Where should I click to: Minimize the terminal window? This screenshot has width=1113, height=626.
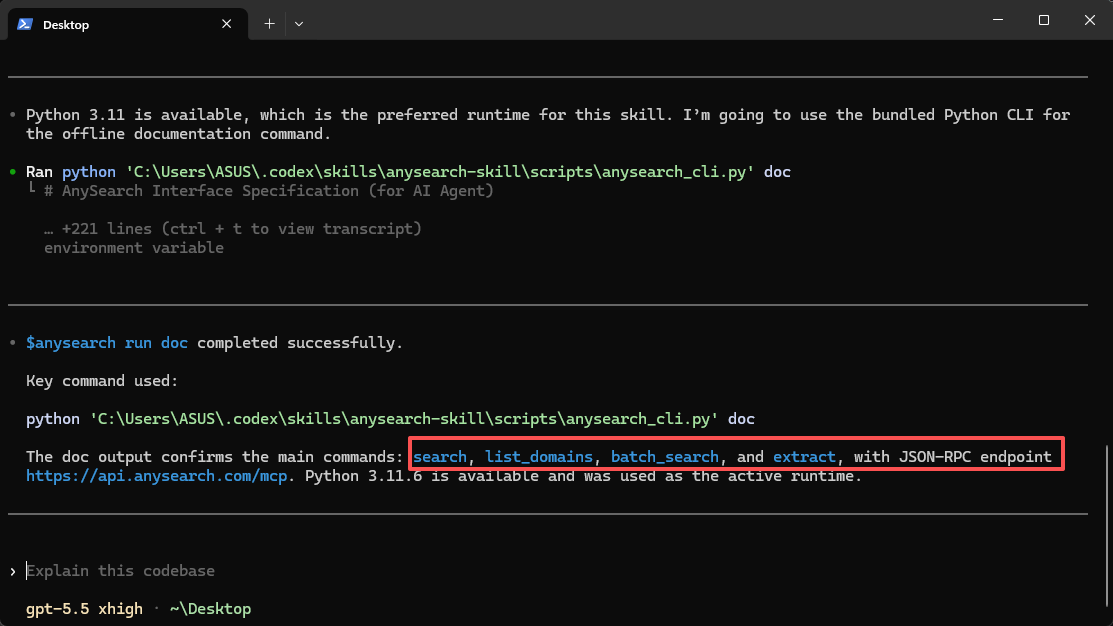coord(998,20)
